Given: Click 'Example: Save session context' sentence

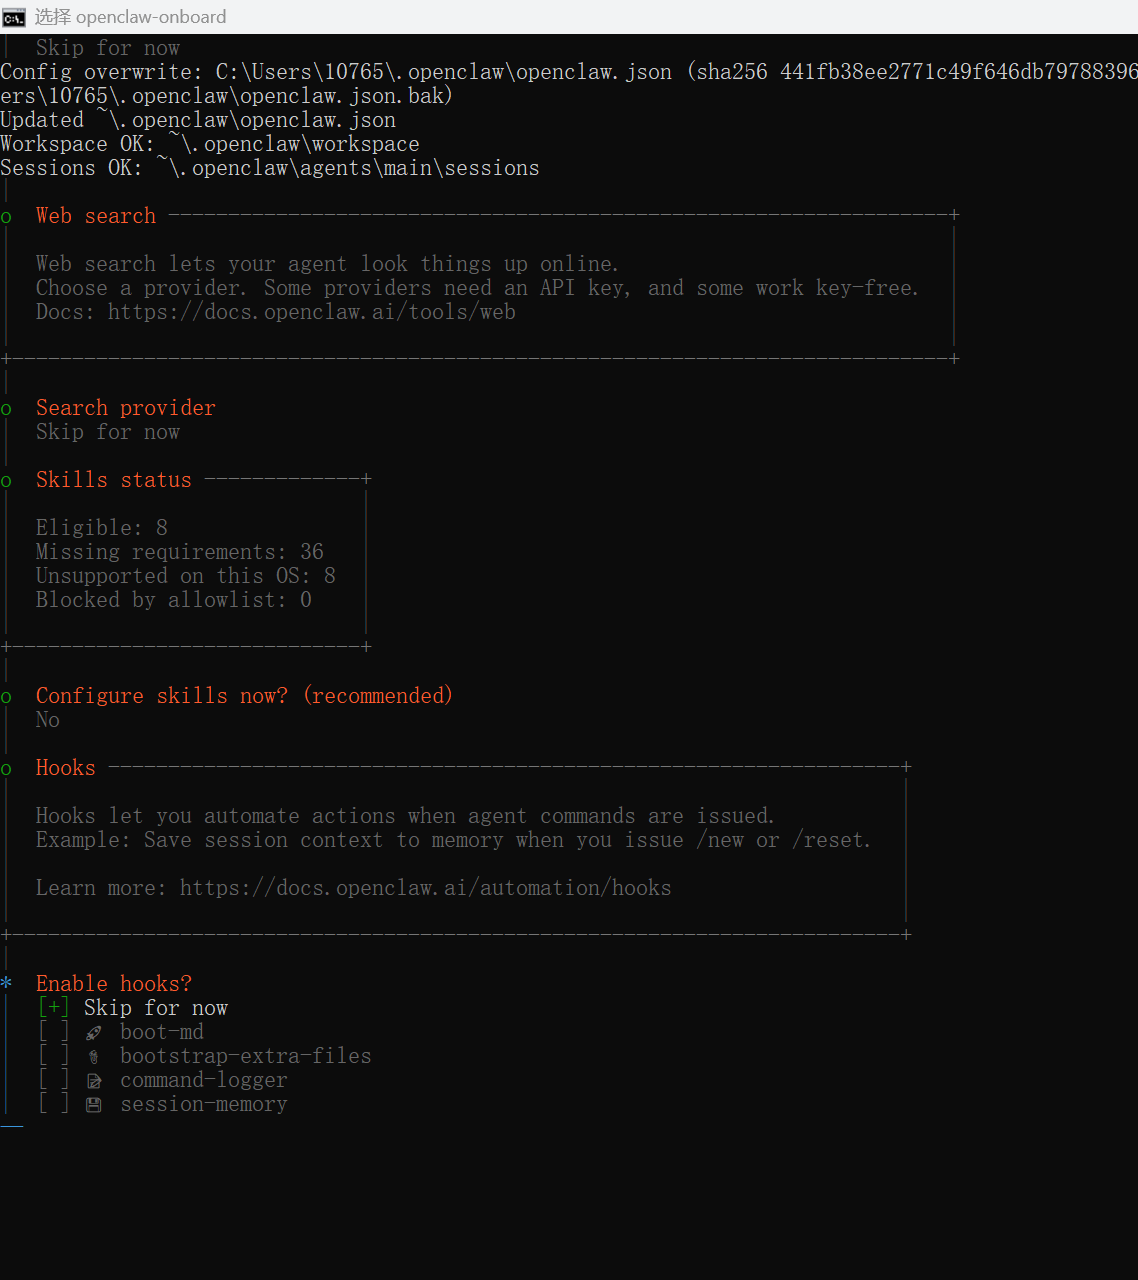Looking at the screenshot, I should [454, 840].
